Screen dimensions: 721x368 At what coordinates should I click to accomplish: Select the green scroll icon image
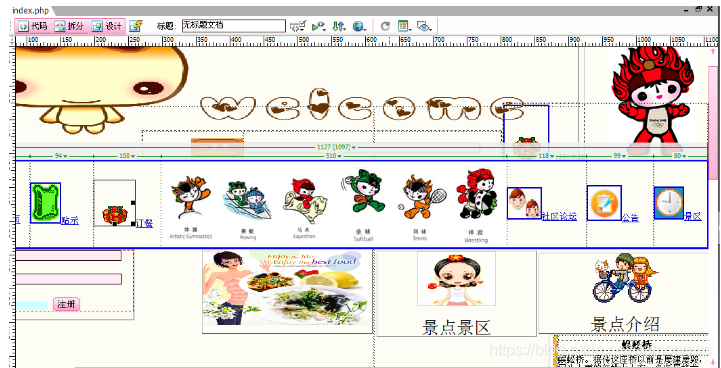click(x=46, y=203)
